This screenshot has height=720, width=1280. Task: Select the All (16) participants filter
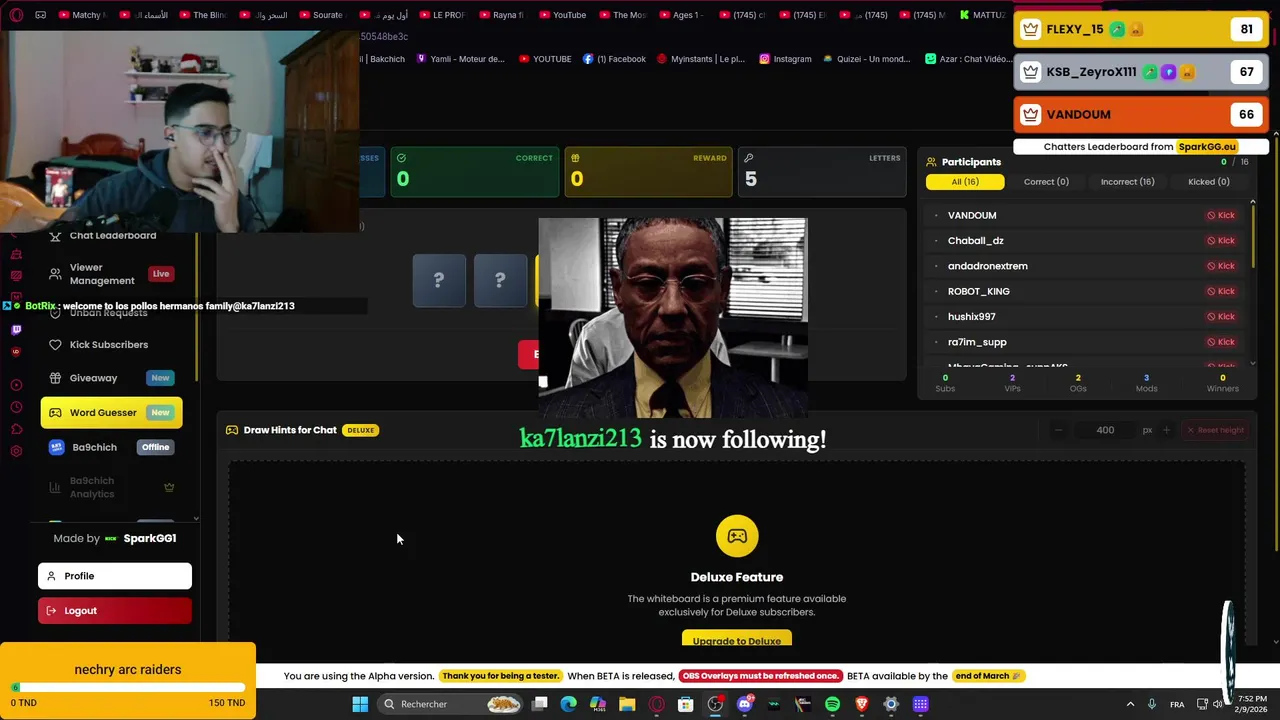(964, 182)
